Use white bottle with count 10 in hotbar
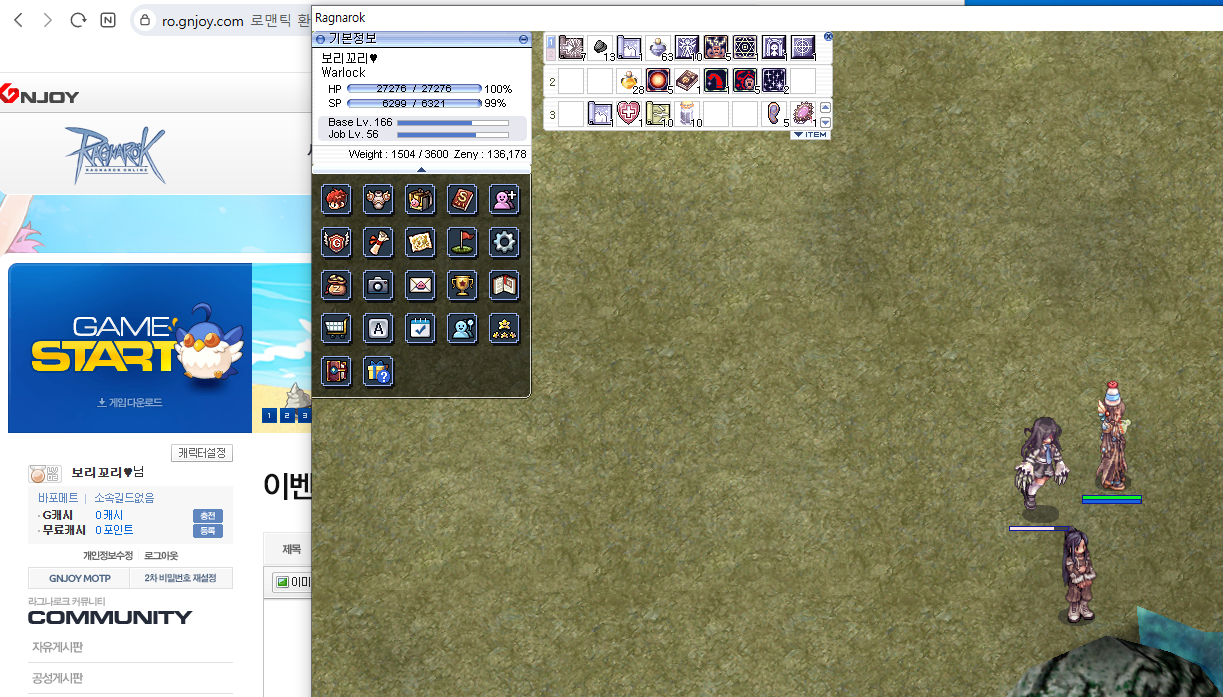1223x697 pixels. 687,114
